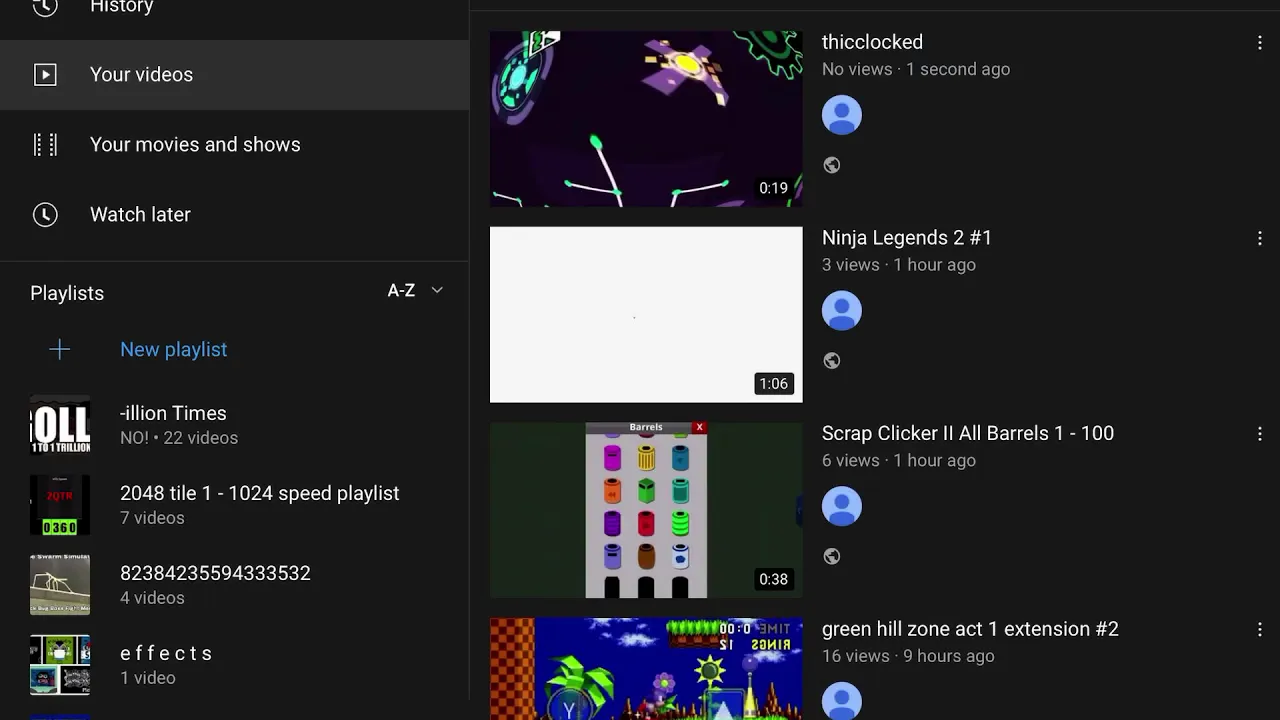Open the -illion Times playlist
The height and width of the screenshot is (720, 1280).
(x=173, y=413)
